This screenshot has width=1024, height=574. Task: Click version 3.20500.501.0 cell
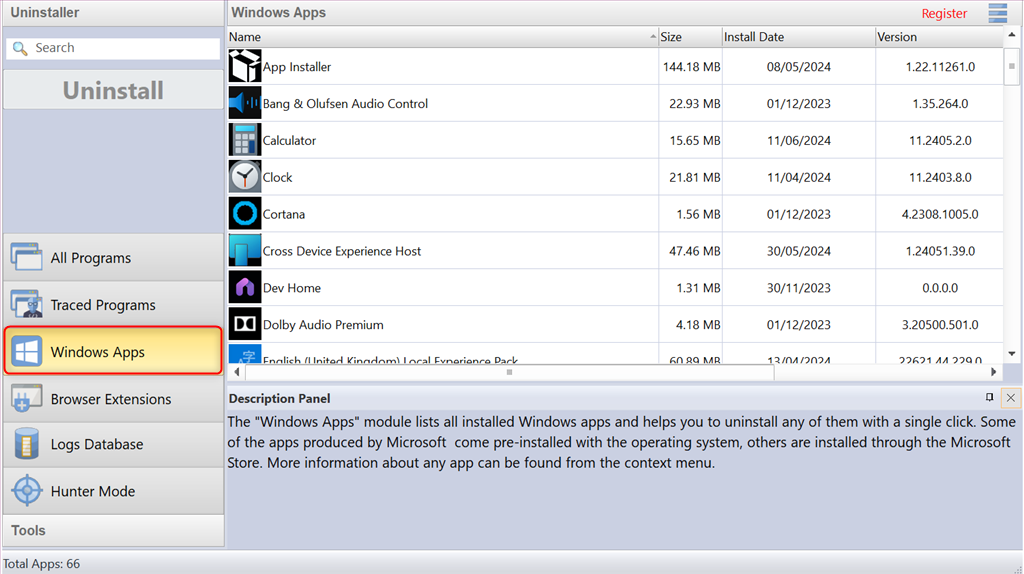click(x=940, y=325)
